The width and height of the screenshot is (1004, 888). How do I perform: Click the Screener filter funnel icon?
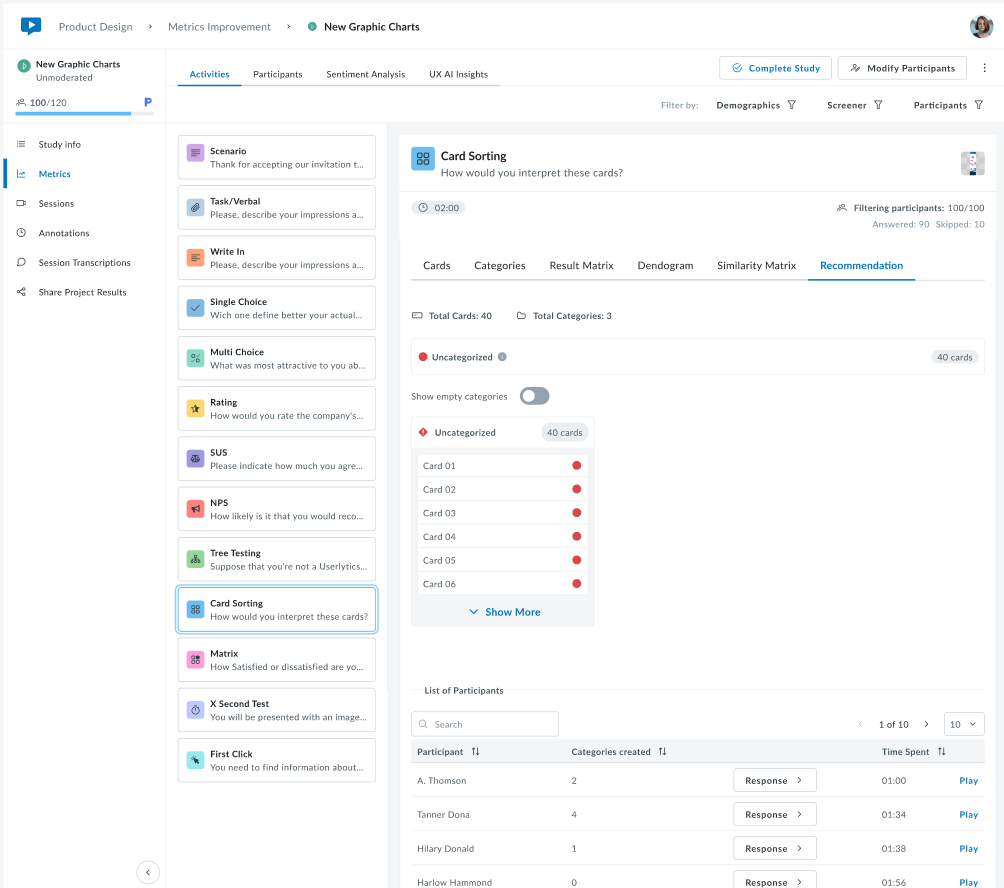coord(878,105)
